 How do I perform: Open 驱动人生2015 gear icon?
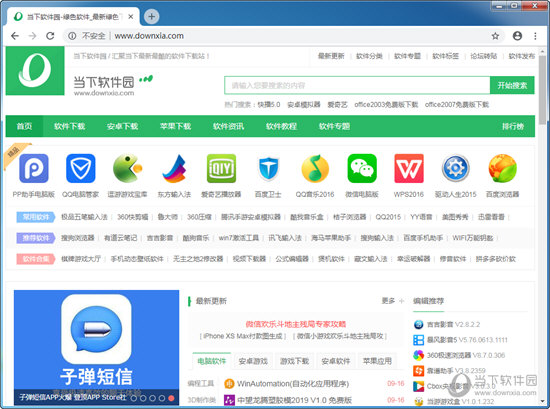click(456, 168)
